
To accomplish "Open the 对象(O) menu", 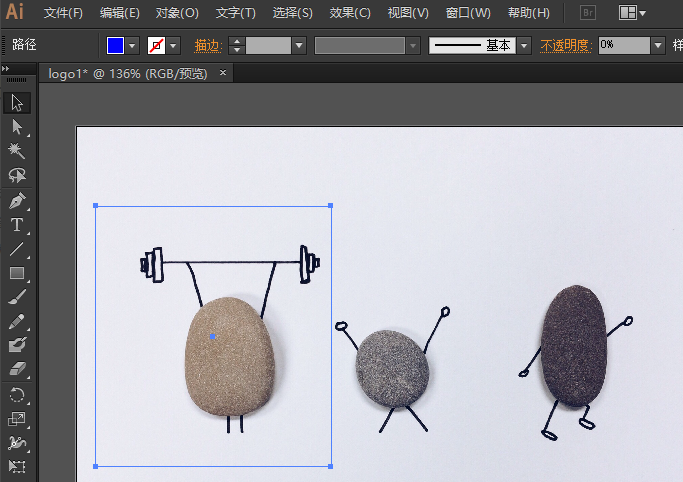I will click(x=177, y=13).
